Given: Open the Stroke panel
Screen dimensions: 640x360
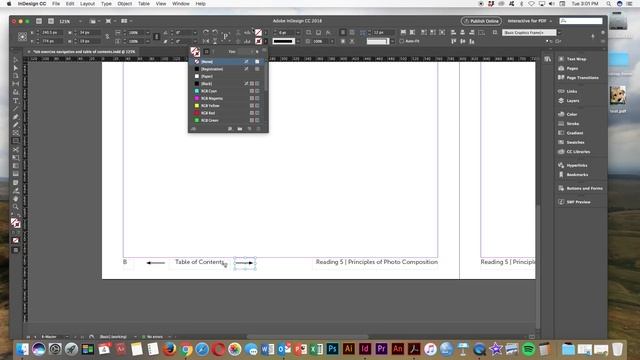Looking at the screenshot, I should pos(573,124).
